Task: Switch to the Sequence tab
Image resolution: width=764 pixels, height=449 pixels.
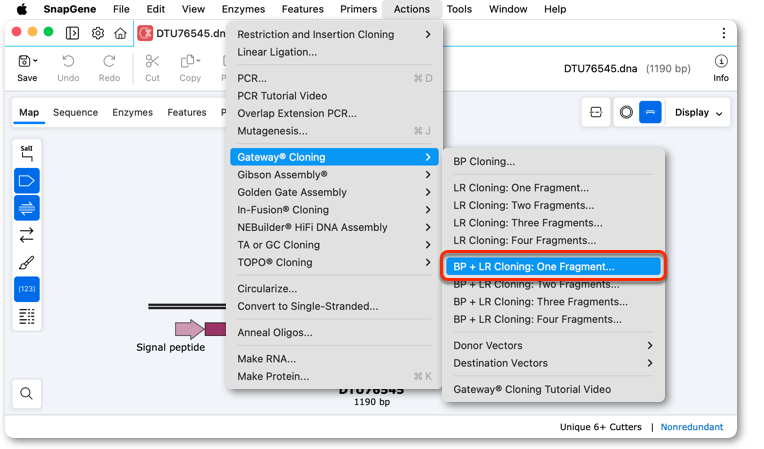Action: point(76,112)
